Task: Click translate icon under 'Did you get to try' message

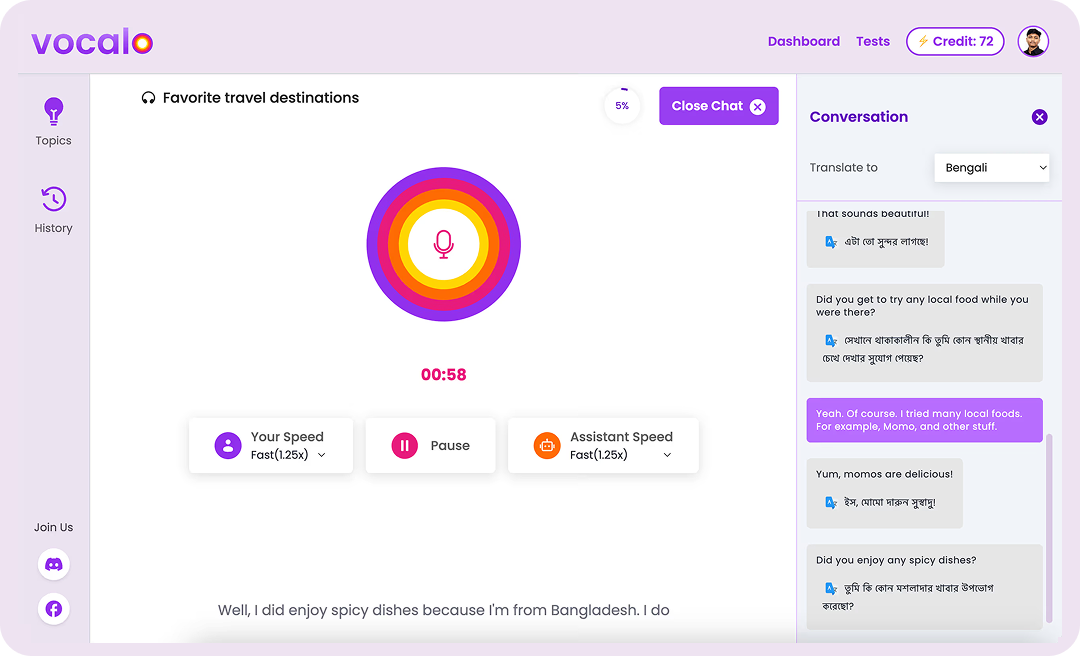Action: 831,340
